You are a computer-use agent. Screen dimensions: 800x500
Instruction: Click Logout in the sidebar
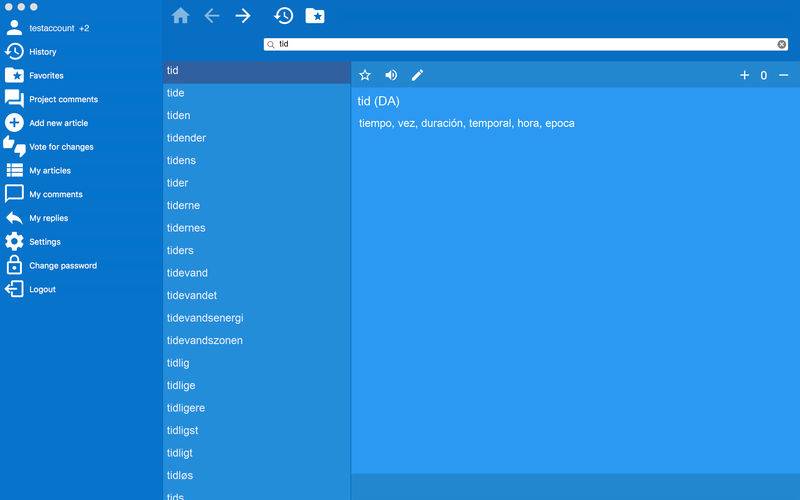click(42, 289)
